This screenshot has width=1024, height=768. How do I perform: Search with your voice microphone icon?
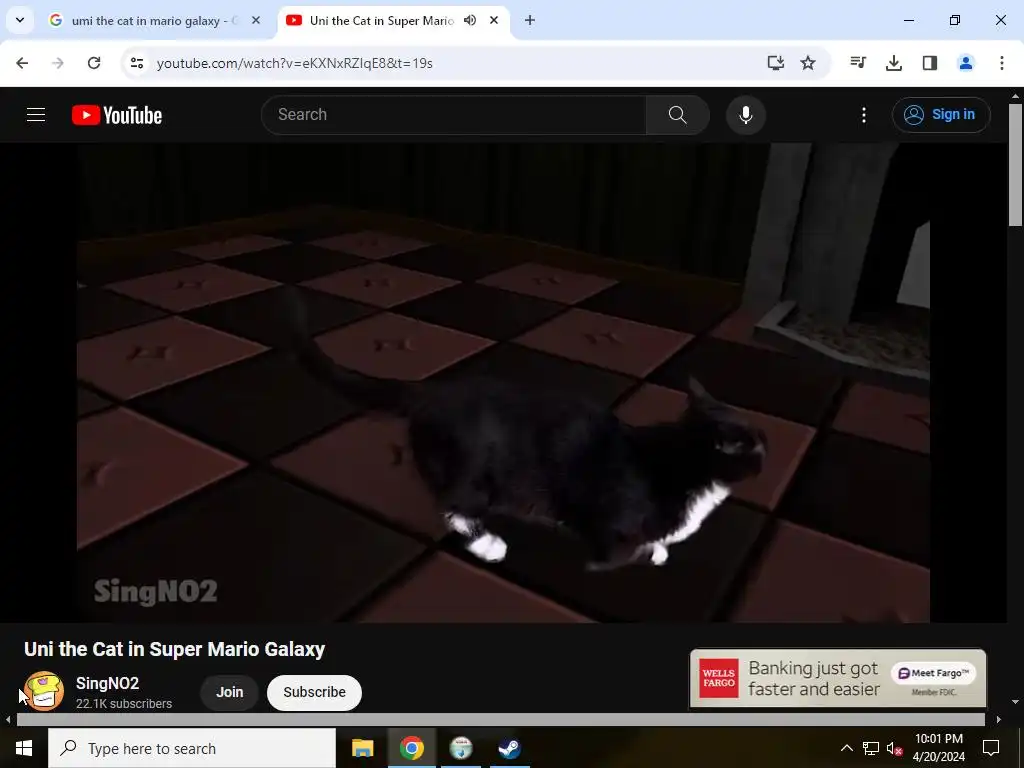[x=746, y=115]
